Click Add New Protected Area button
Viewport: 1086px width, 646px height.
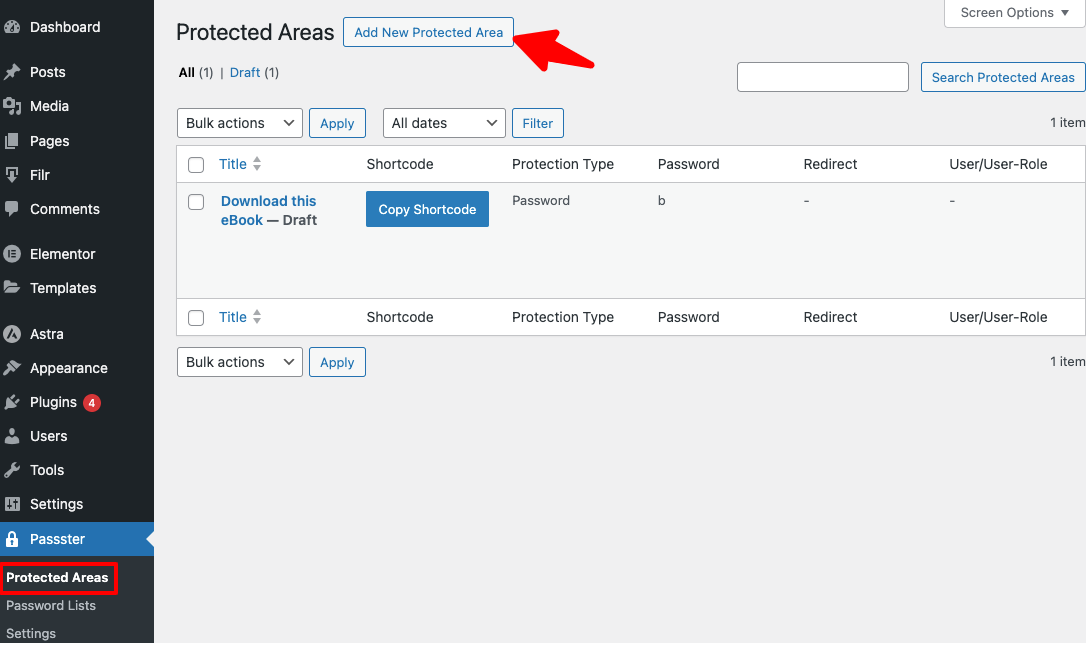(x=428, y=32)
